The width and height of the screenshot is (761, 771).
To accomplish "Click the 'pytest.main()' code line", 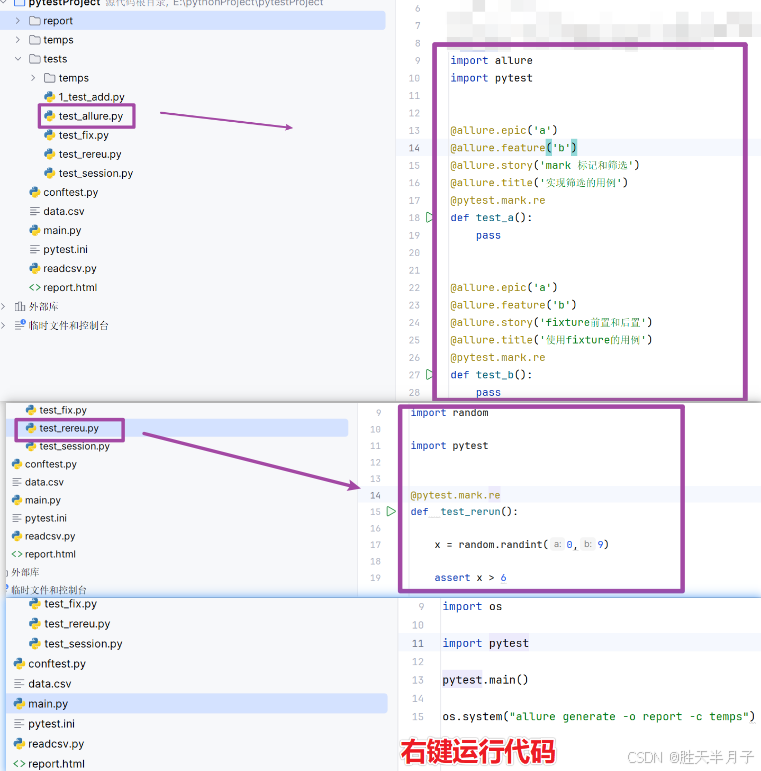I will coord(485,680).
